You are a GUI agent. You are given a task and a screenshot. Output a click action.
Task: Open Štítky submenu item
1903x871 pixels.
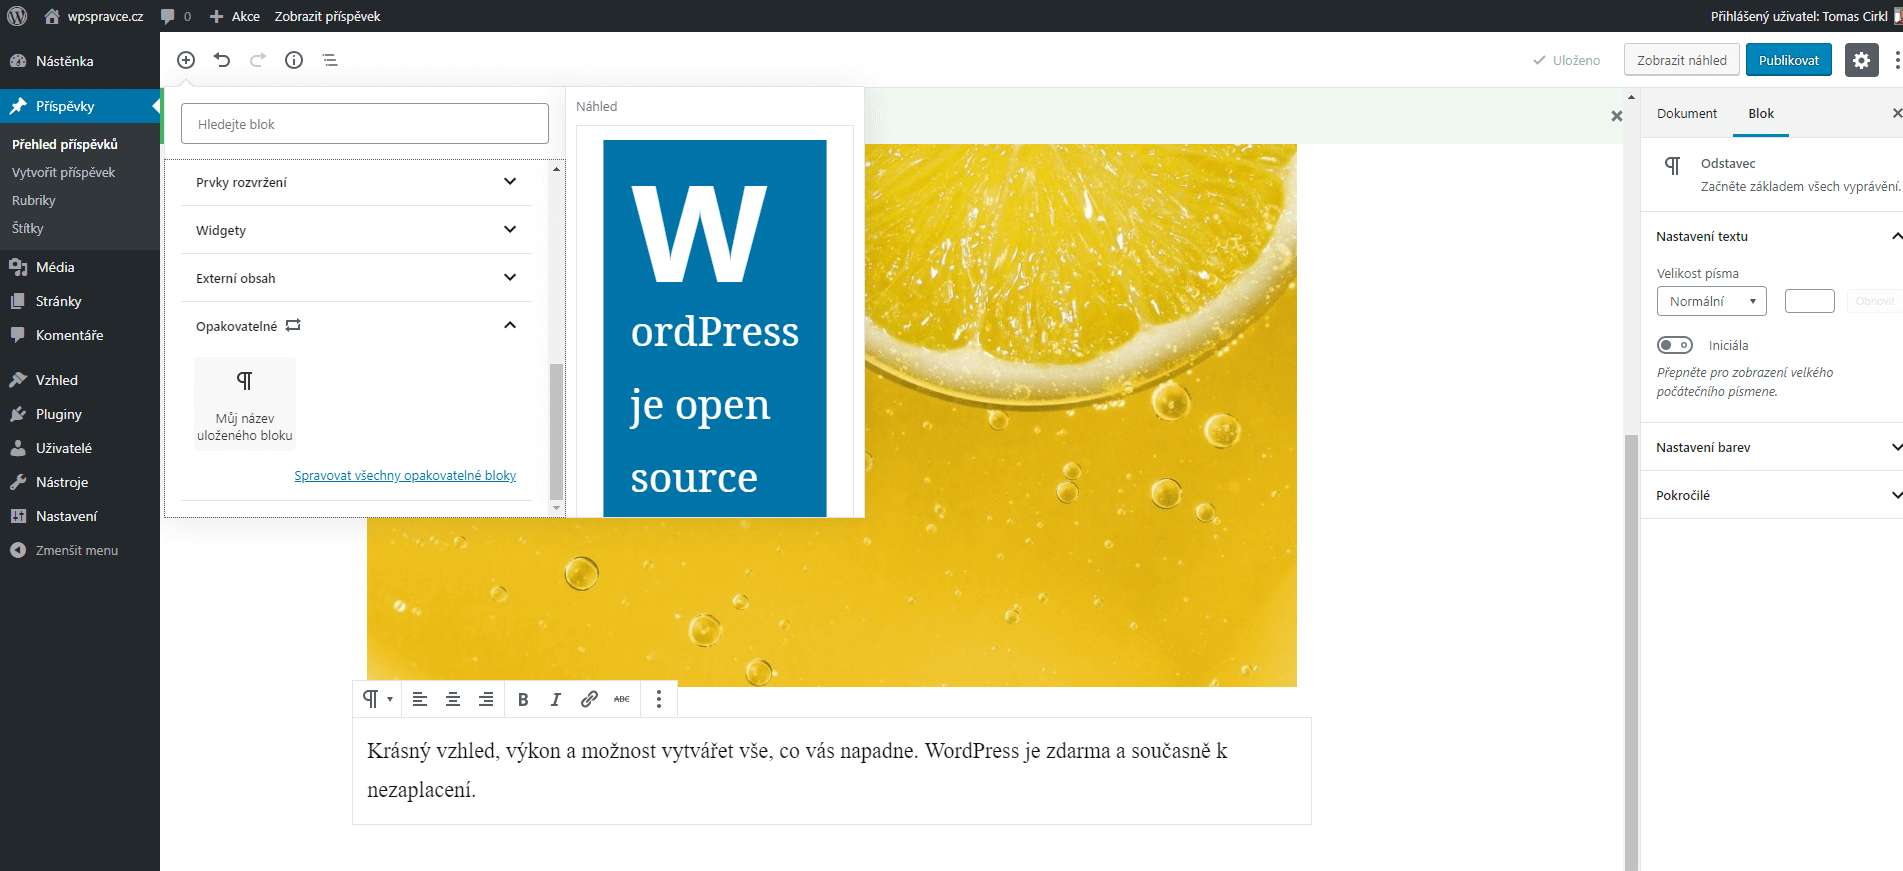click(x=28, y=228)
